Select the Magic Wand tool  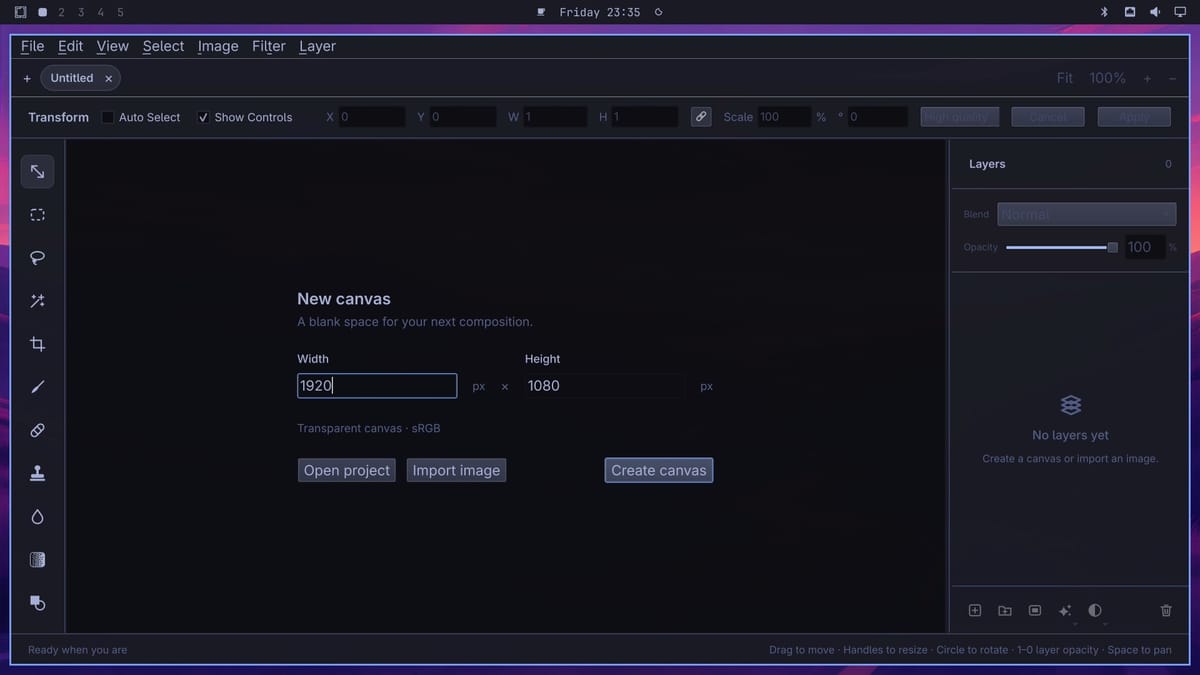(x=37, y=301)
